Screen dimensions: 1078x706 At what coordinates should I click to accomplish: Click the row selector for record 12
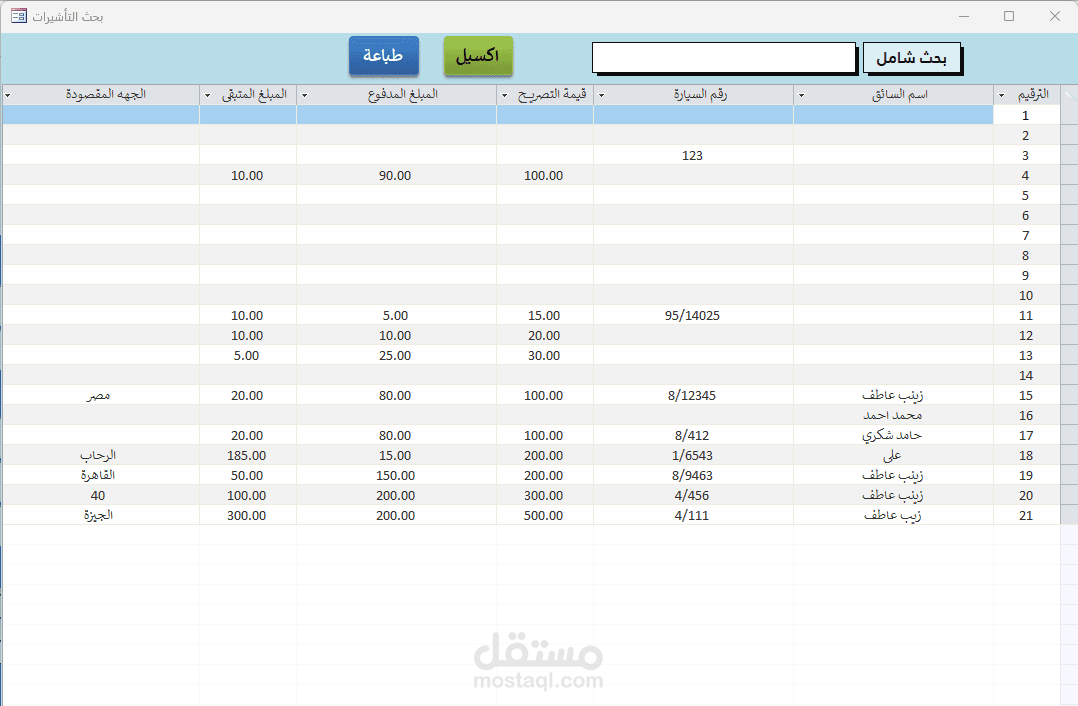click(1069, 335)
